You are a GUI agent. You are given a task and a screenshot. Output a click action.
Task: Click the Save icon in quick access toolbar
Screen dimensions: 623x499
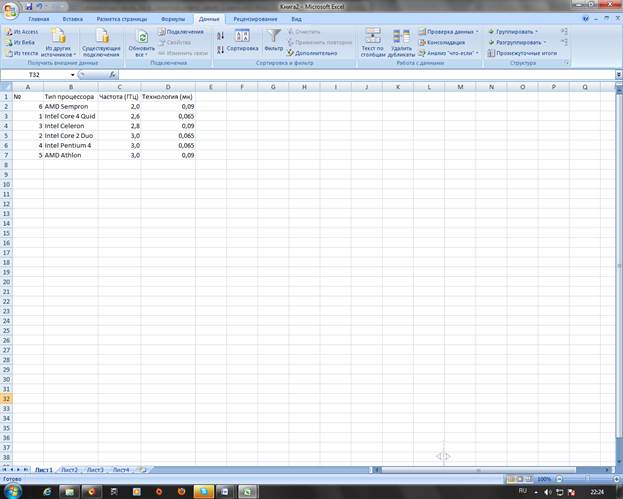pyautogui.click(x=29, y=6)
